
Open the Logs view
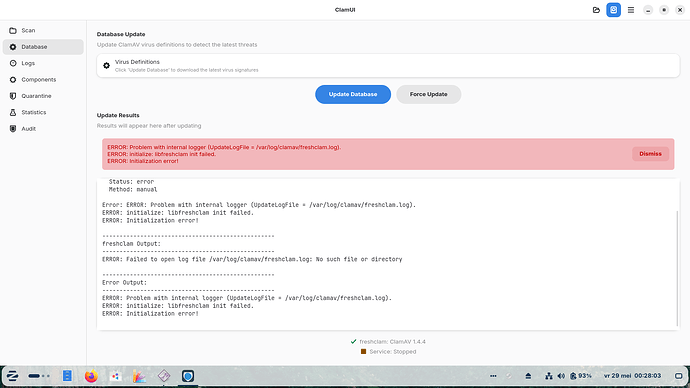(x=43, y=63)
